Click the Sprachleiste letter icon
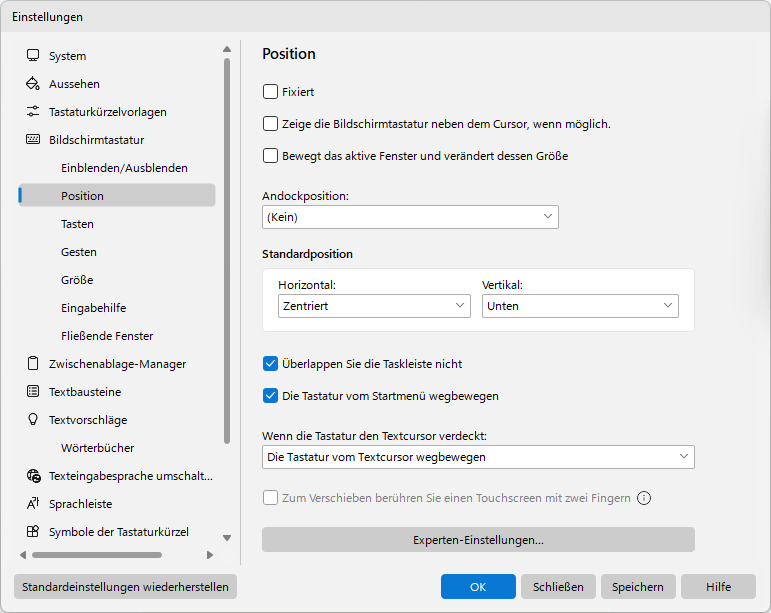The height and width of the screenshot is (613, 771). [33, 504]
